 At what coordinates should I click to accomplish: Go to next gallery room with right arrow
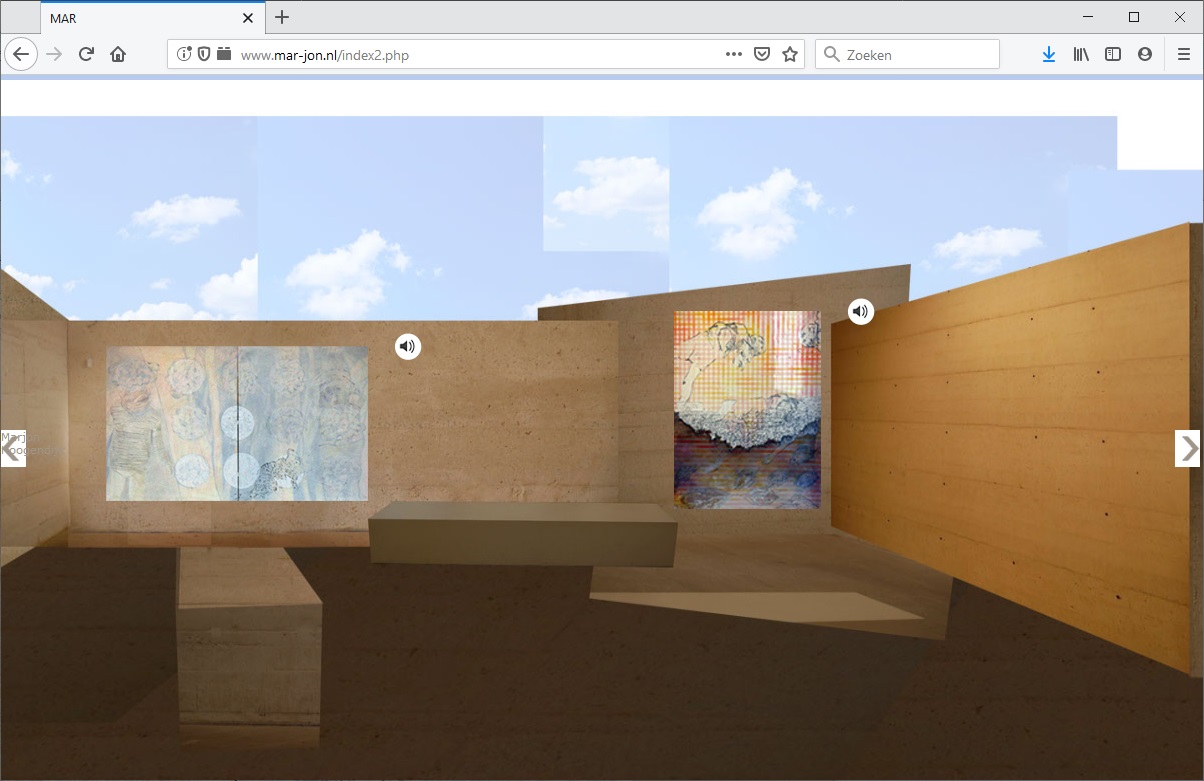point(1187,449)
